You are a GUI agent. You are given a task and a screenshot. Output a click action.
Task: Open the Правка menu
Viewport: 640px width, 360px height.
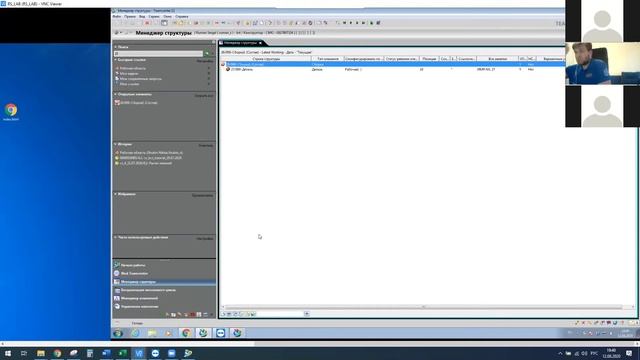coord(130,17)
